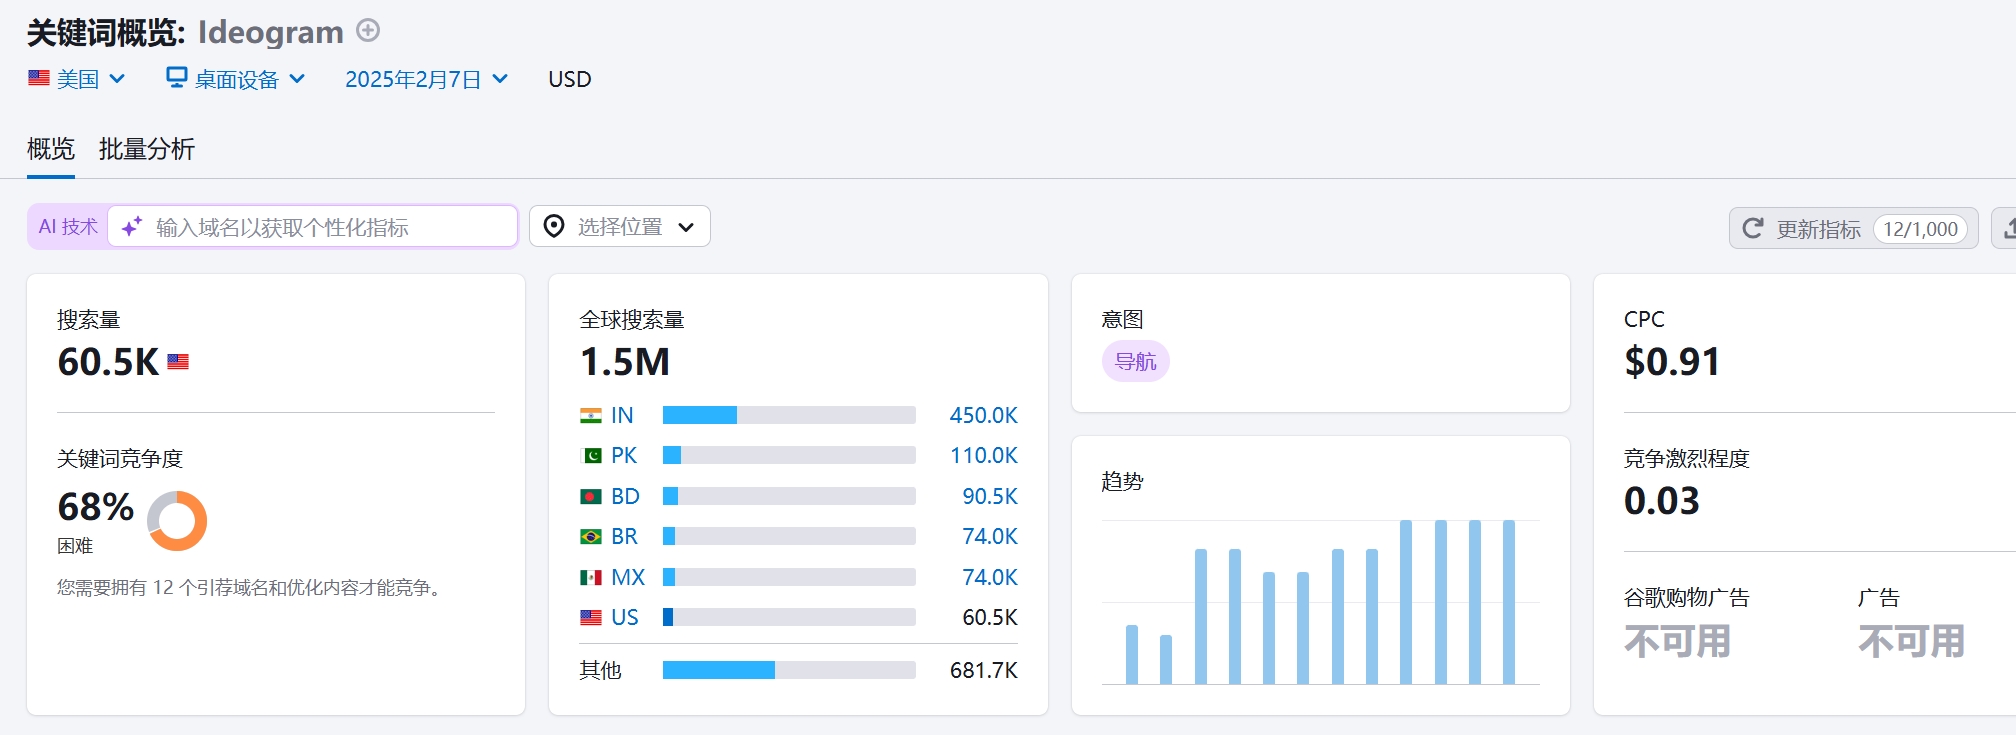Open the BD country link
Screen dimensions: 2016x735
pos(625,496)
